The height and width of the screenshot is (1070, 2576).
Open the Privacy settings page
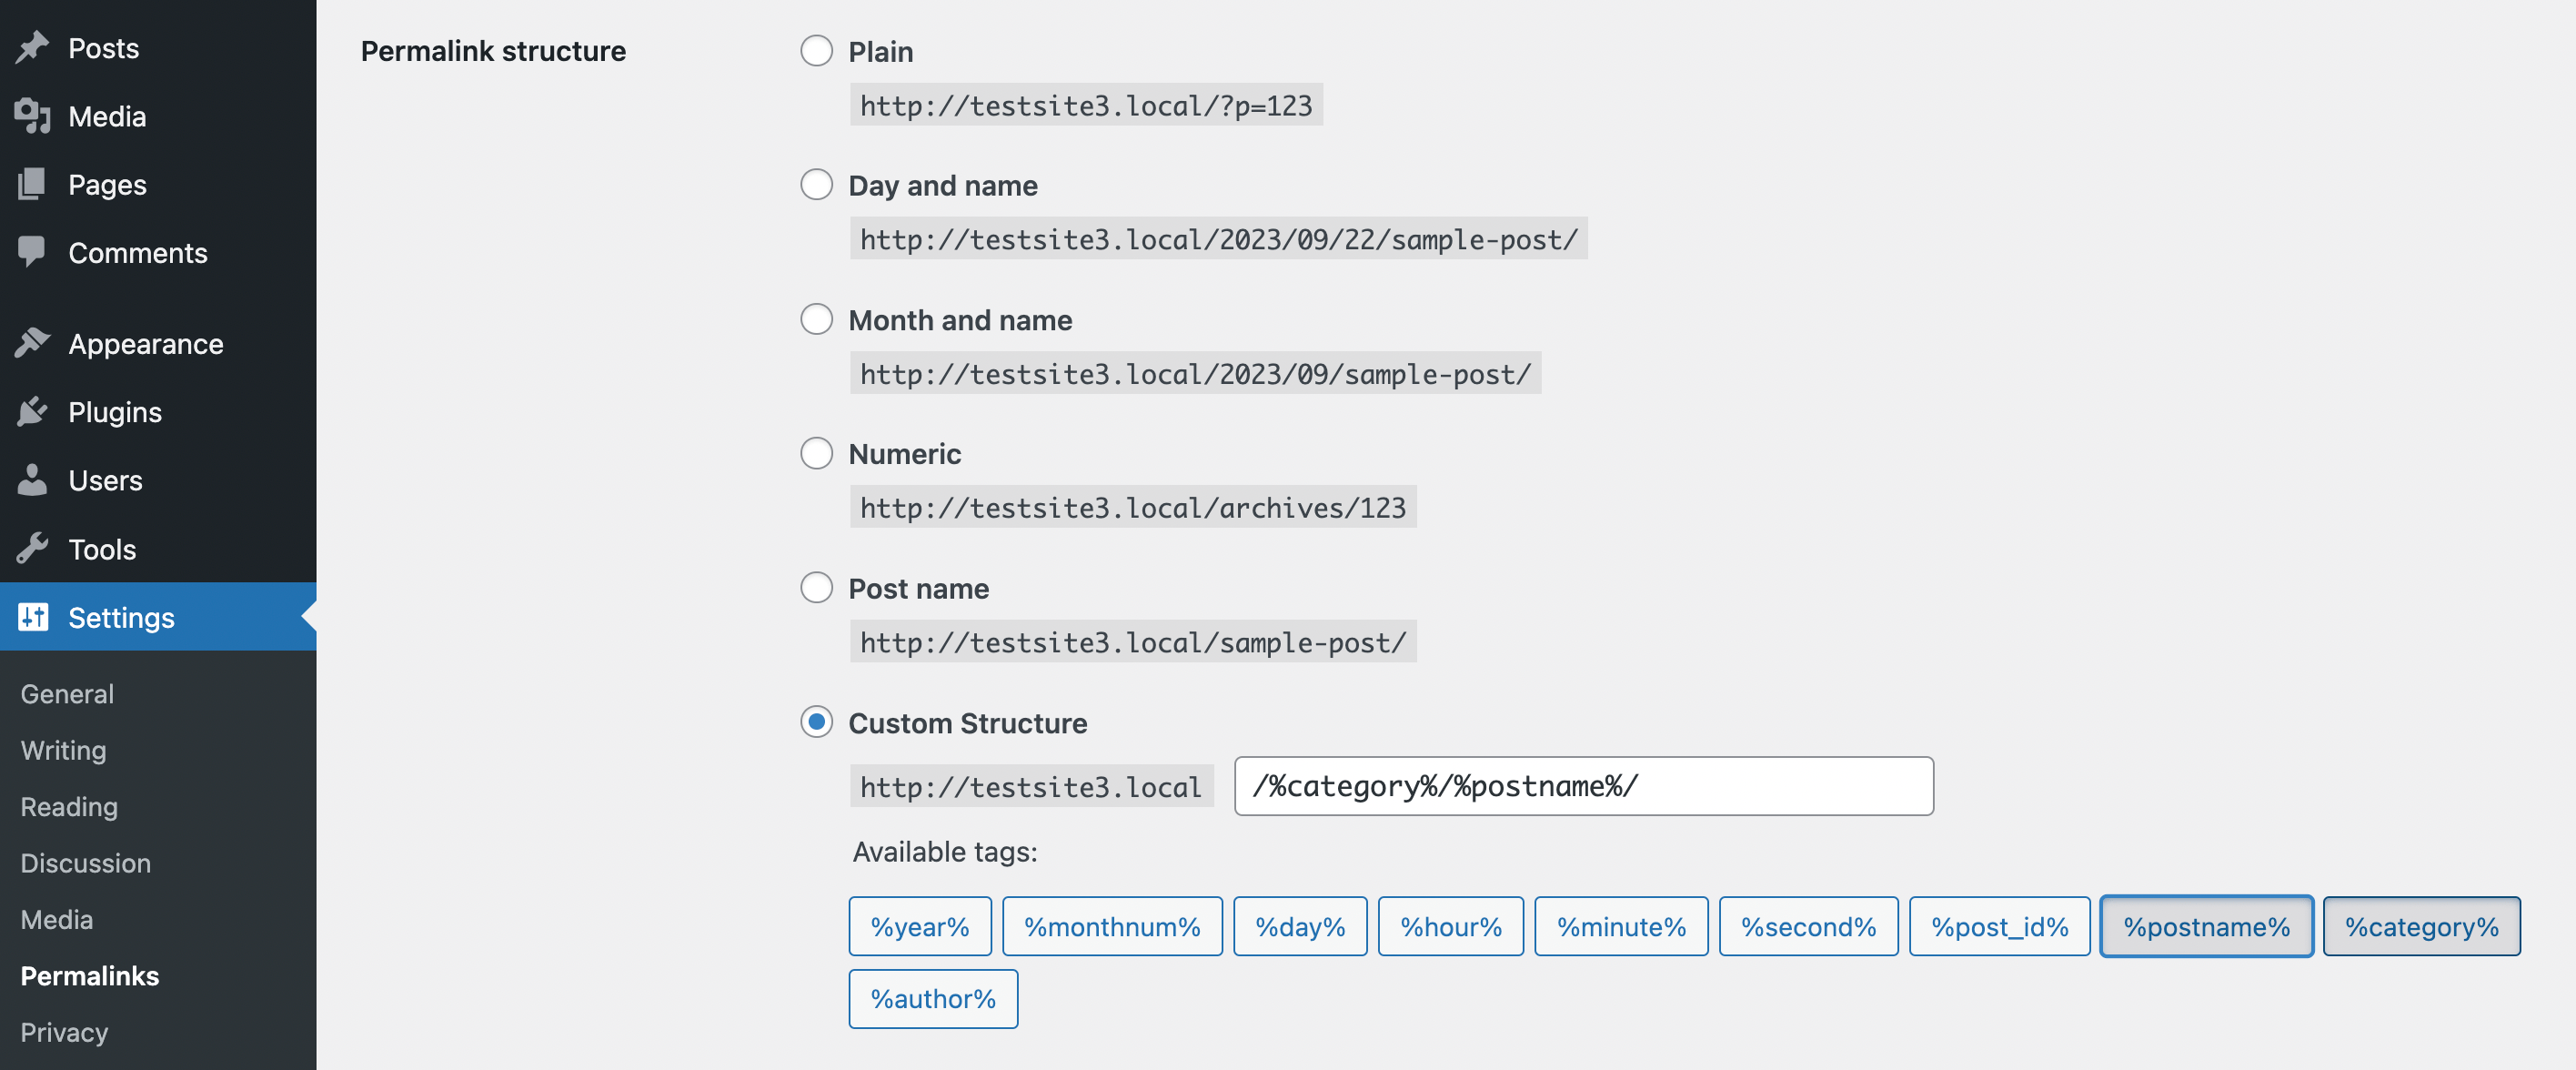[x=63, y=1032]
